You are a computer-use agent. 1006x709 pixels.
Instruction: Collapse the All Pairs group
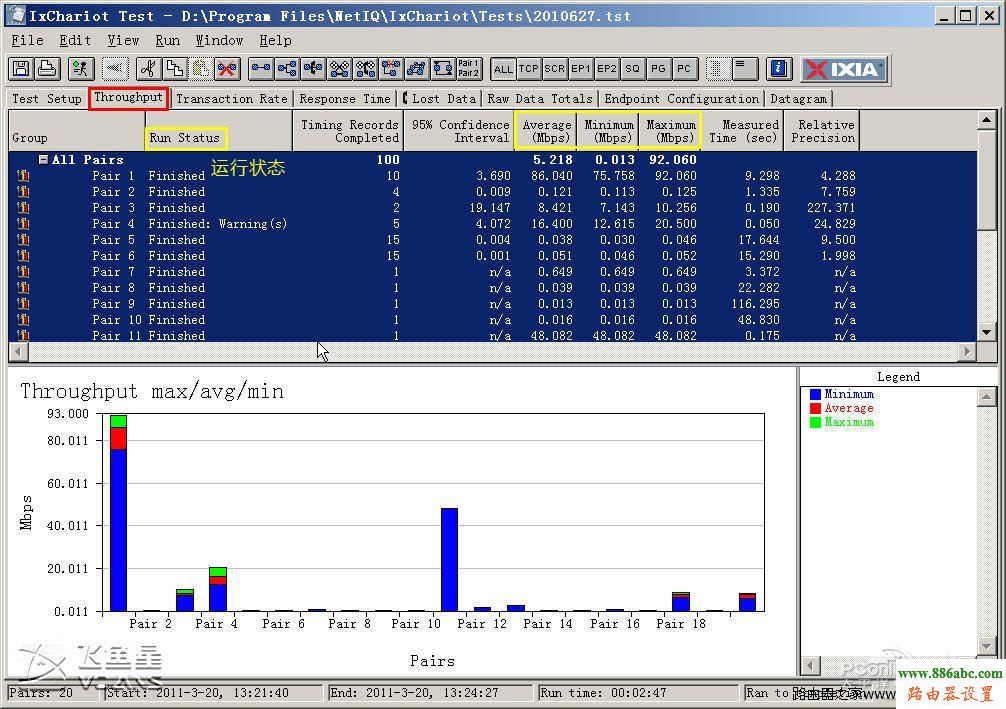pyautogui.click(x=43, y=160)
